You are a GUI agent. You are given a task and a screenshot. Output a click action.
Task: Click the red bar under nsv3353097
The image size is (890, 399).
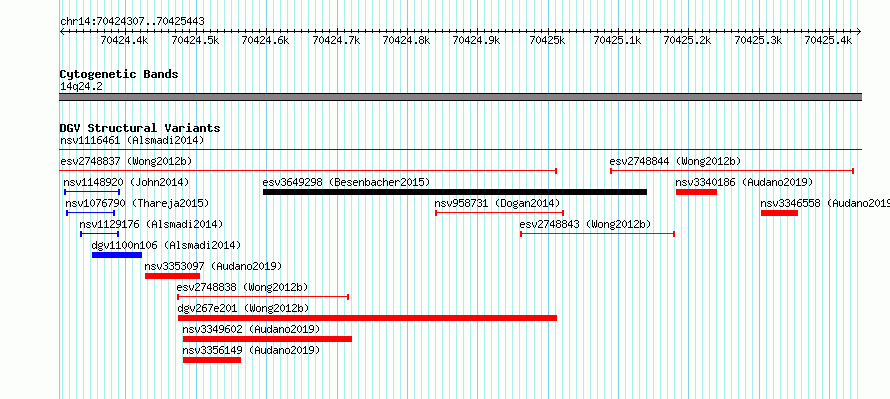pos(173,276)
